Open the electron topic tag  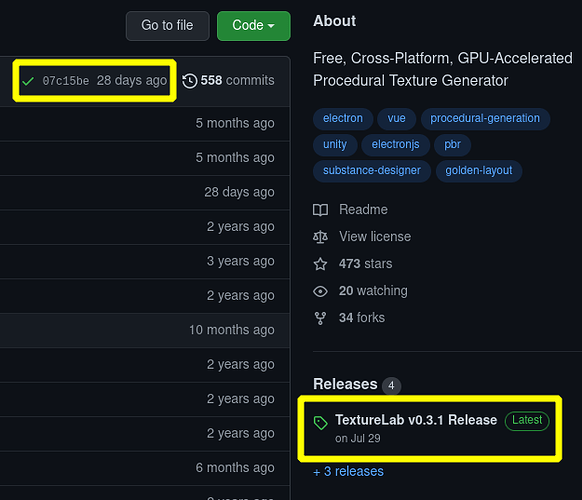(343, 118)
